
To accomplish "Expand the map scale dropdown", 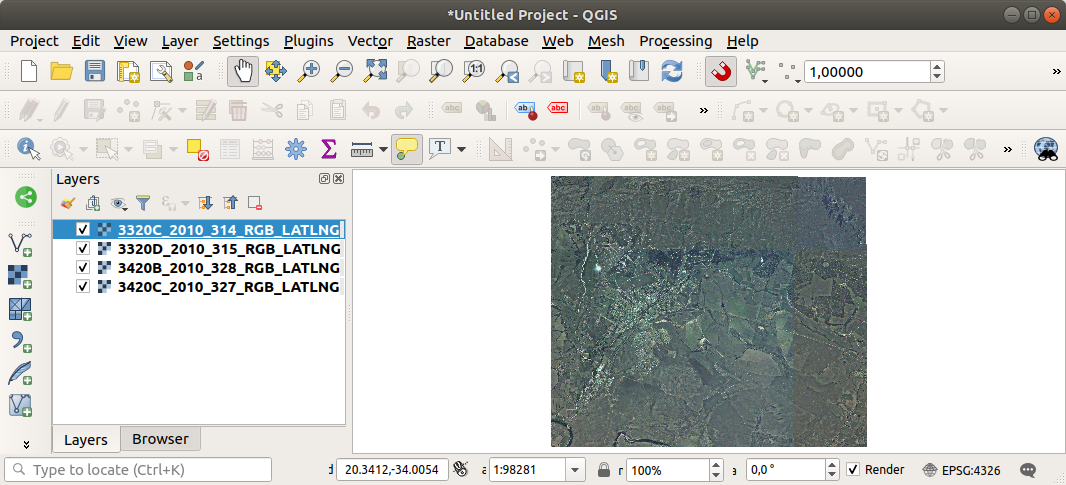I will pos(576,469).
